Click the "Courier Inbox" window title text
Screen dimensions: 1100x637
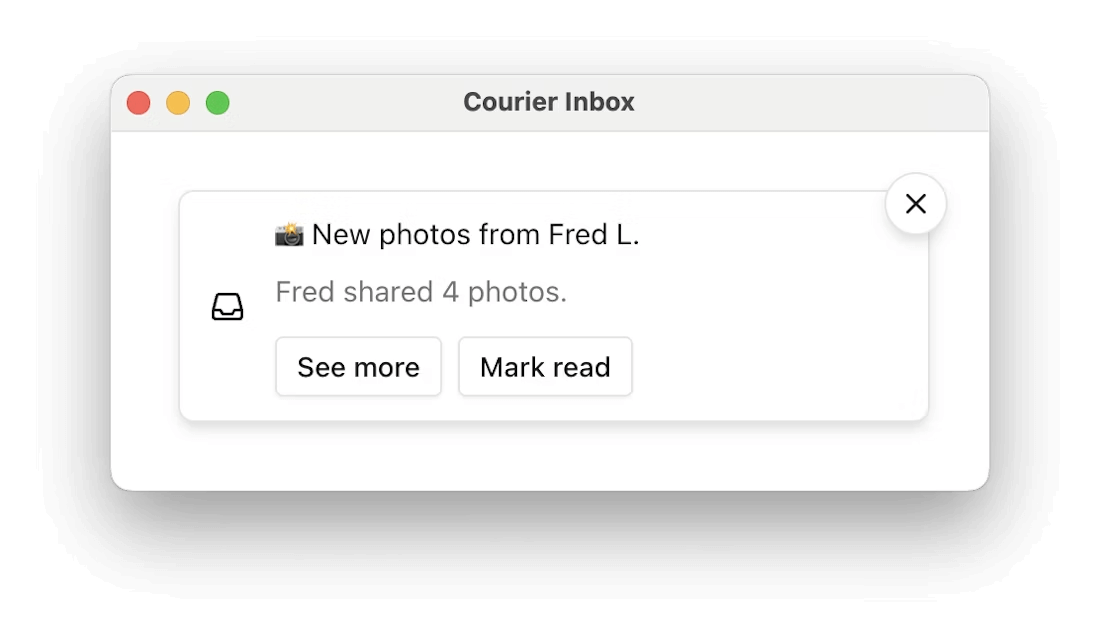tap(548, 102)
